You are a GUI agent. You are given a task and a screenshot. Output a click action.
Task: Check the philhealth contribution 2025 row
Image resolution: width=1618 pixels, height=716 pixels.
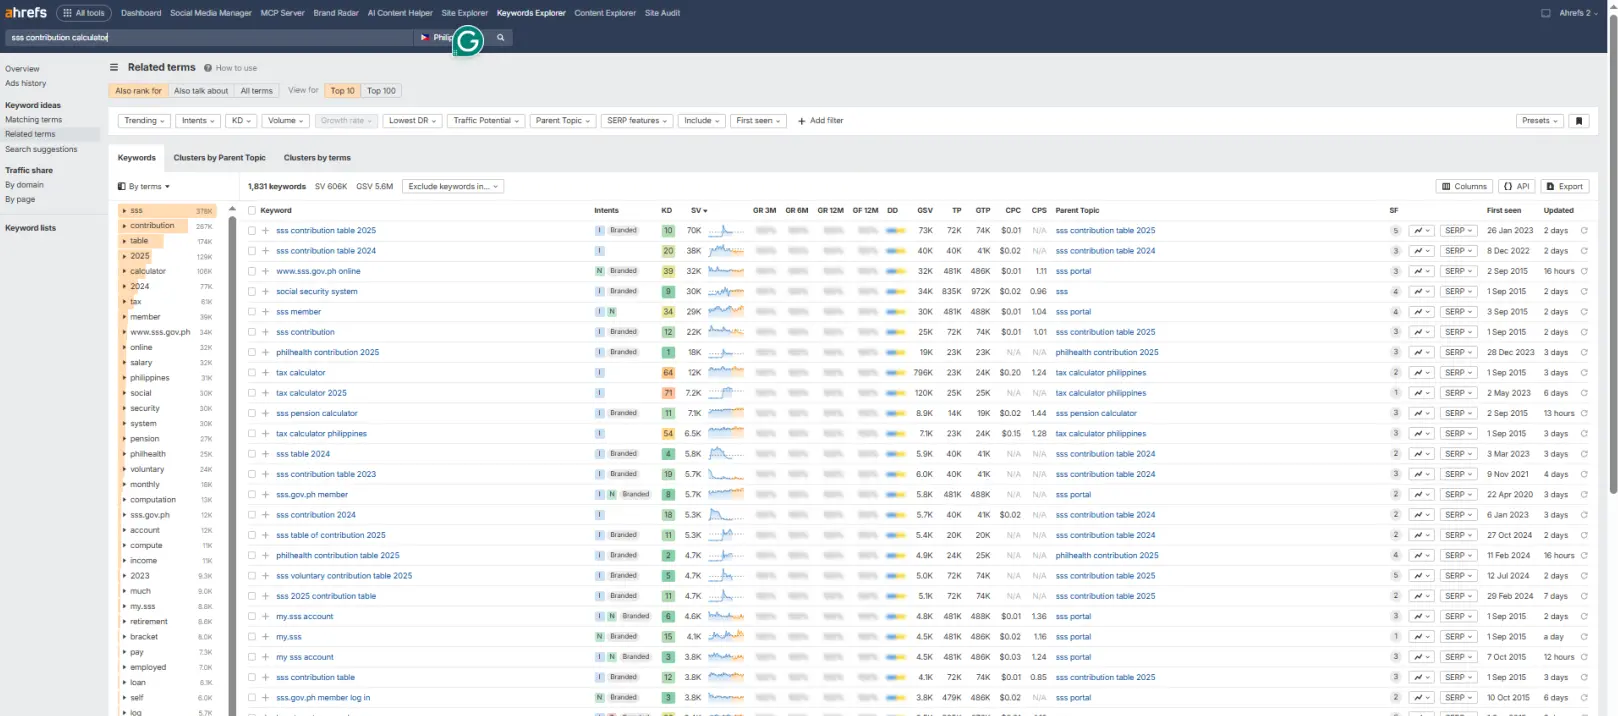(252, 352)
